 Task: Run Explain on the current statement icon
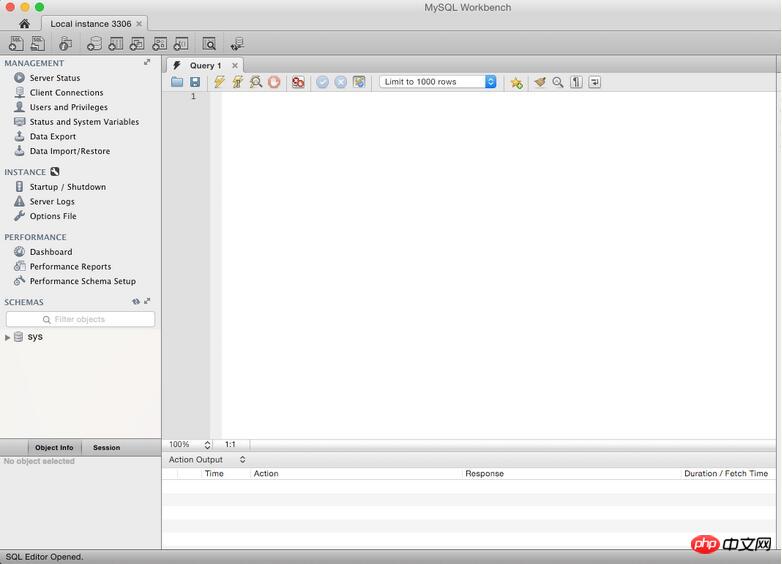click(x=256, y=82)
